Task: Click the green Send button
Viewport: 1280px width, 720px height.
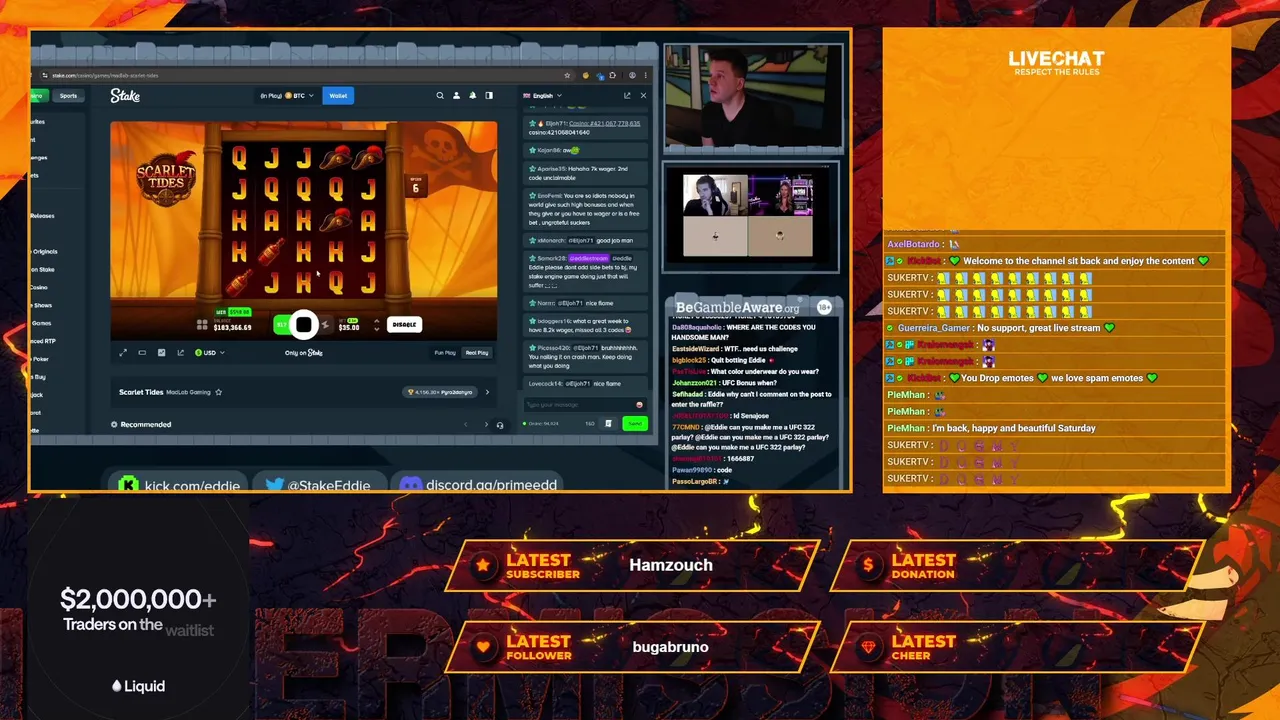Action: click(x=634, y=424)
